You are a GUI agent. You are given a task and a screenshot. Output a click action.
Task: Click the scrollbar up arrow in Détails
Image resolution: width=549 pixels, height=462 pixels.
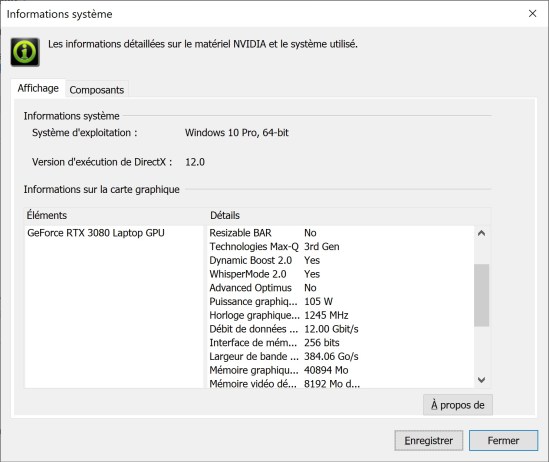pos(481,233)
